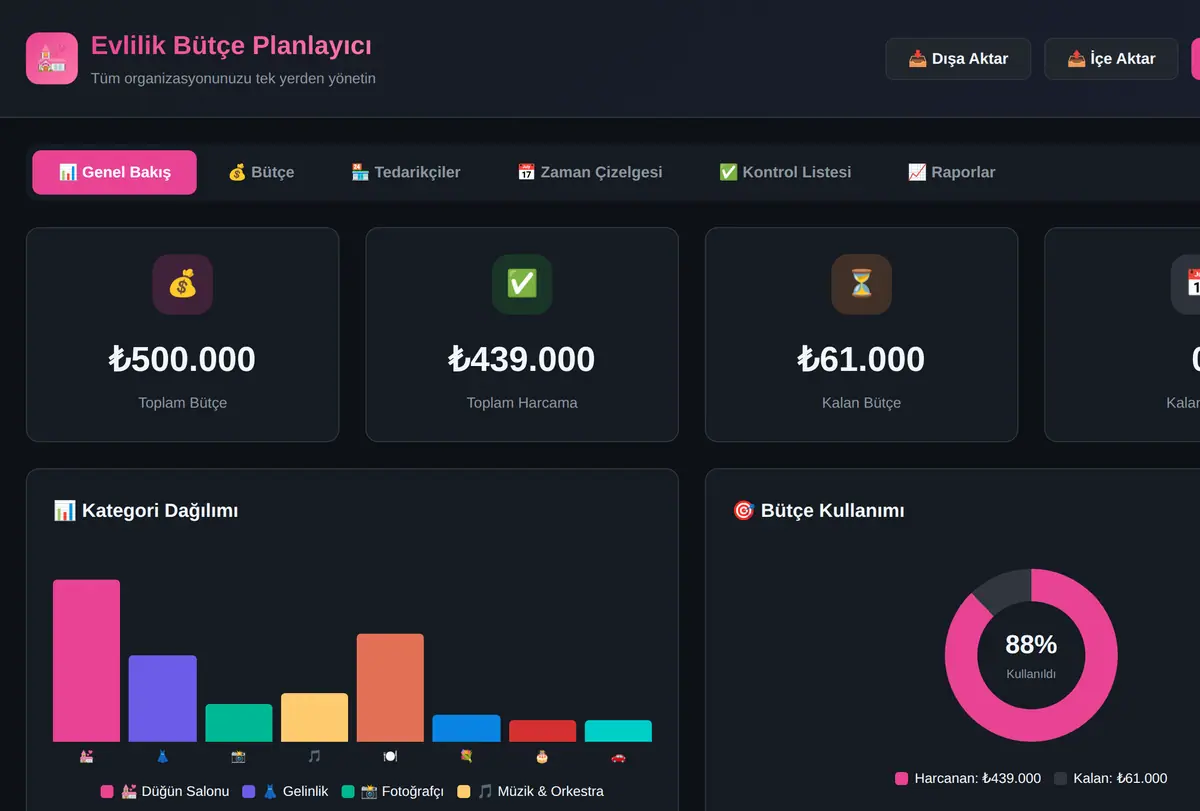Click the Toplam Bütçe label

pos(182,403)
